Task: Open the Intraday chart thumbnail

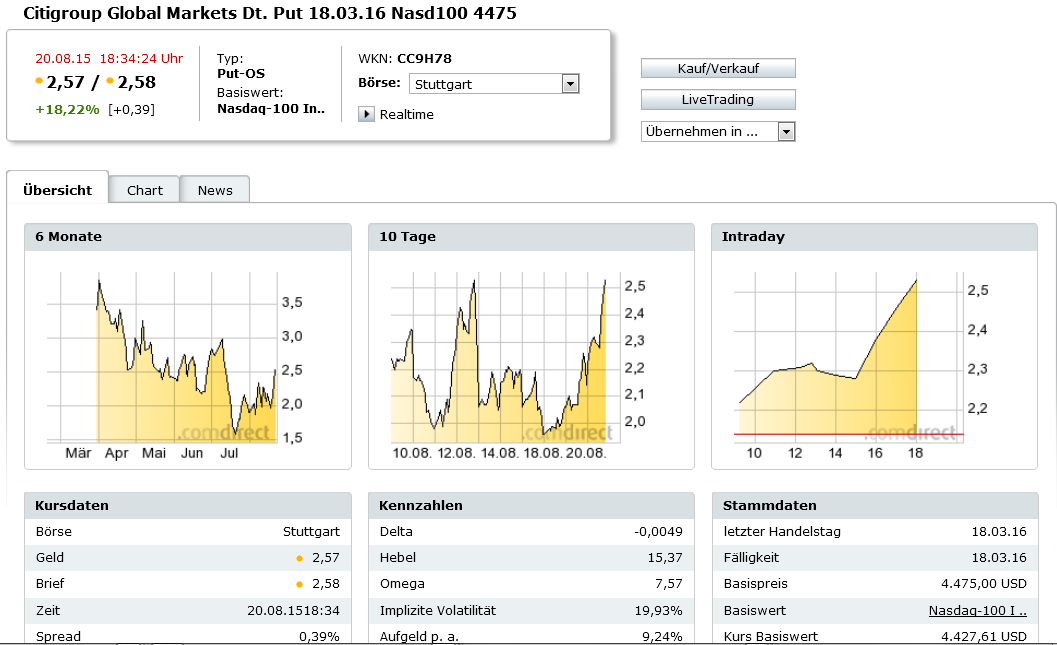Action: pyautogui.click(x=874, y=360)
